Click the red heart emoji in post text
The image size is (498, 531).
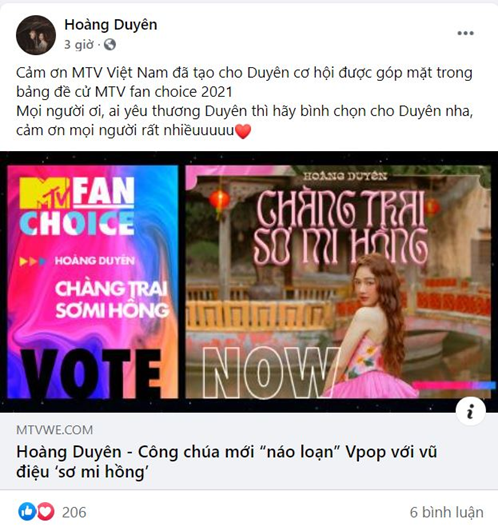[x=243, y=131]
